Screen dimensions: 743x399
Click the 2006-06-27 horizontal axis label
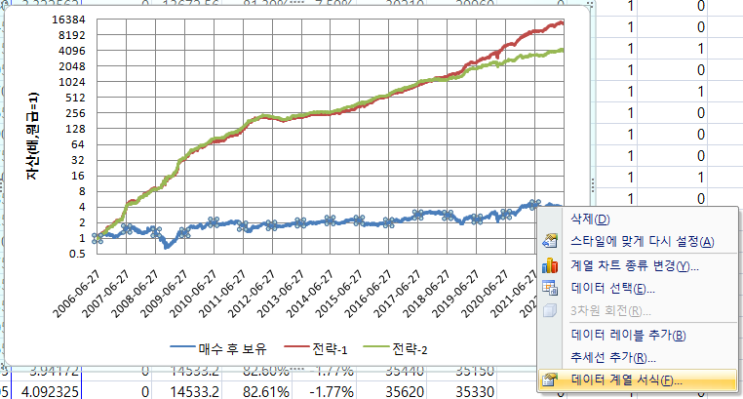[76, 295]
